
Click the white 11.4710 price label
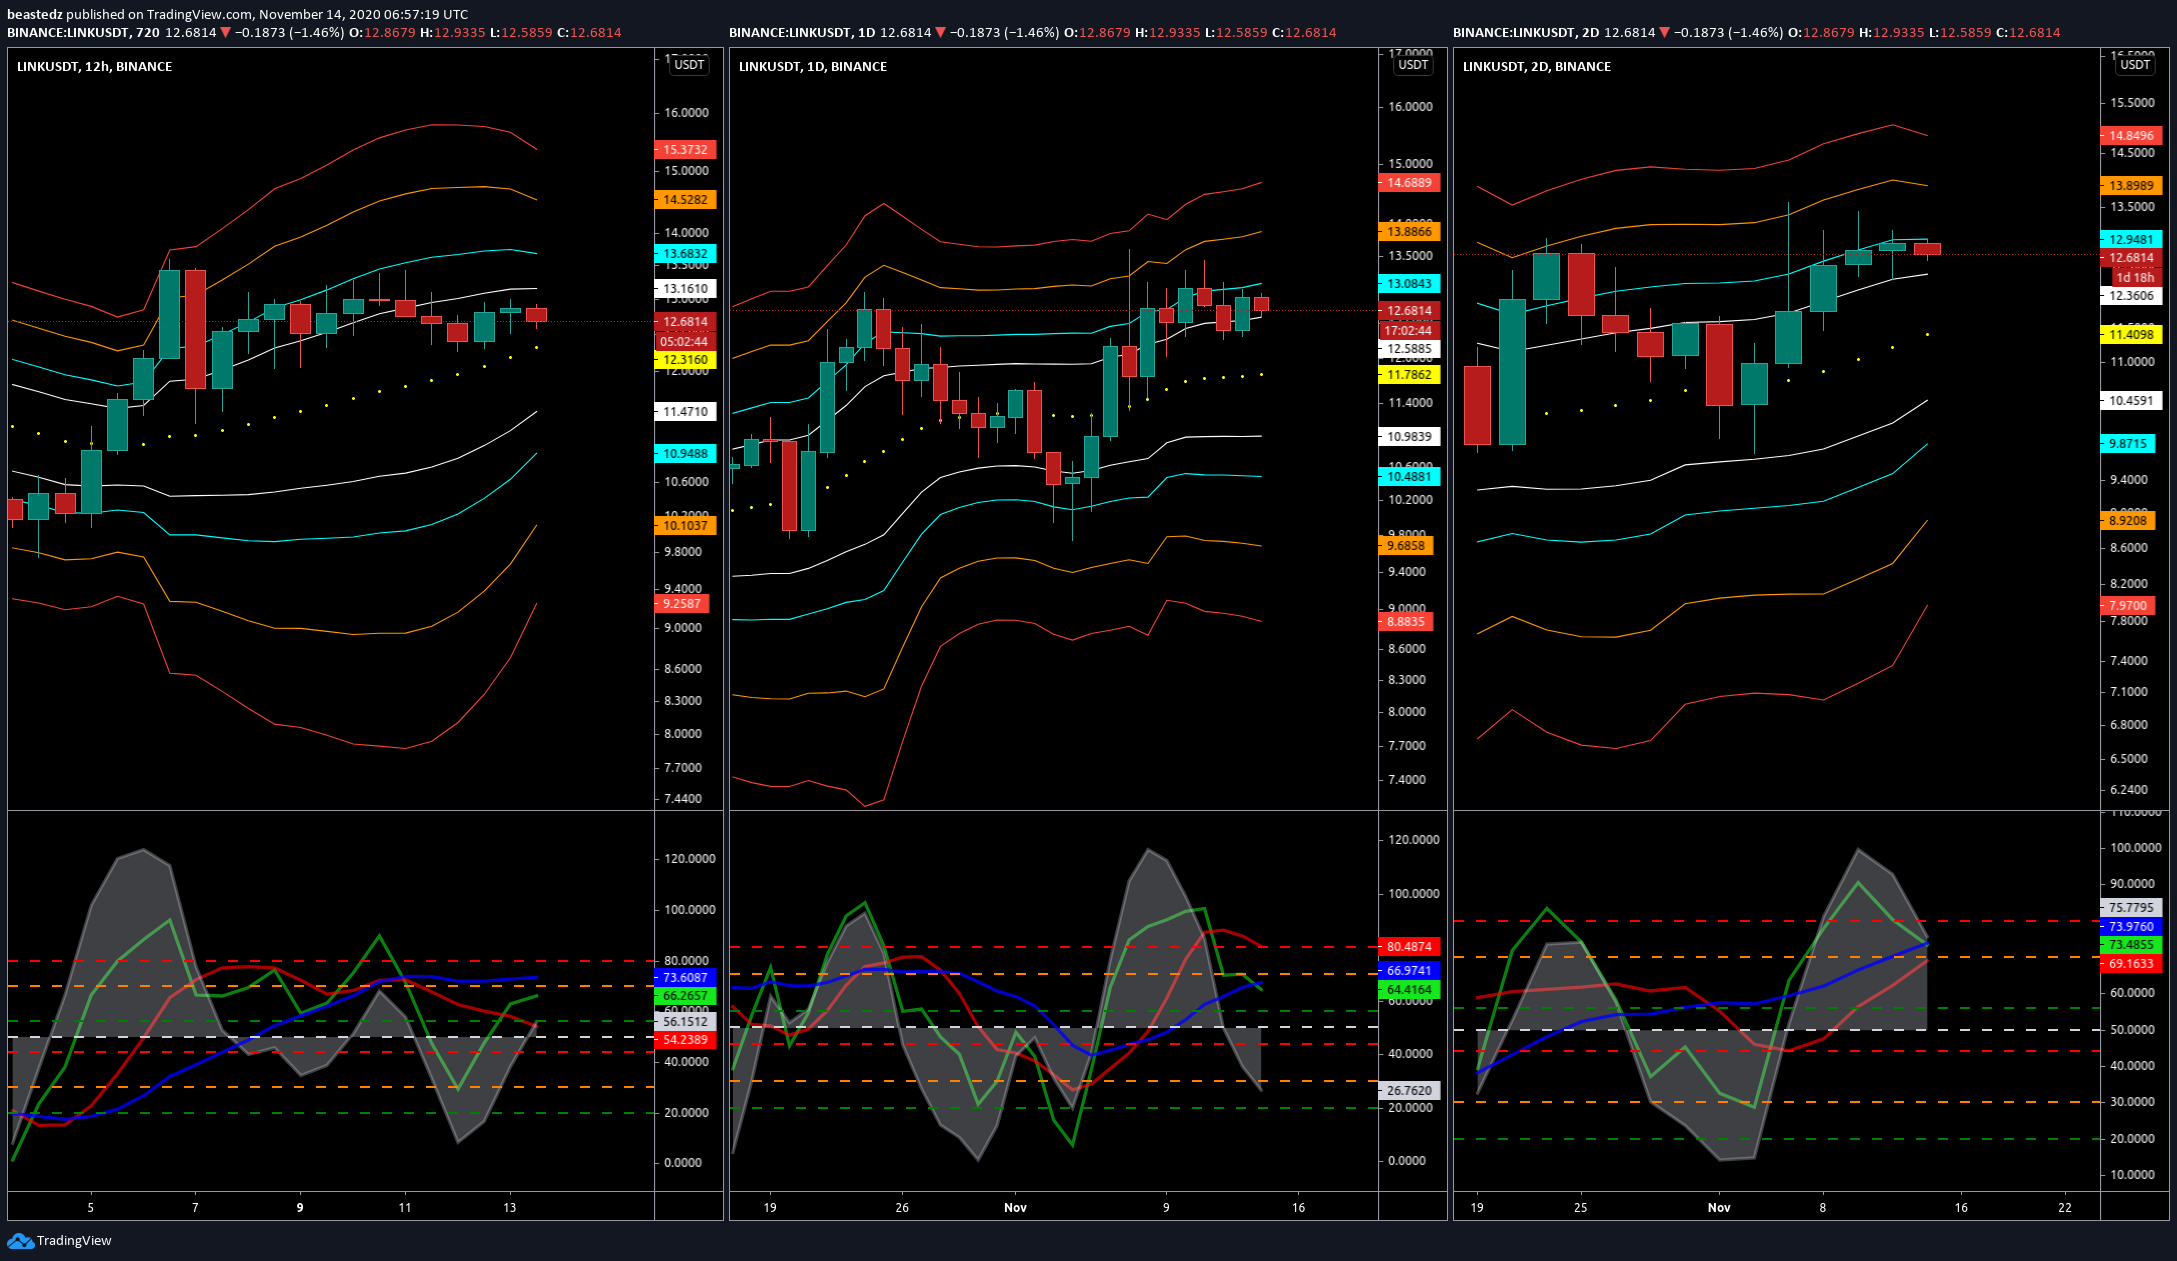(685, 412)
